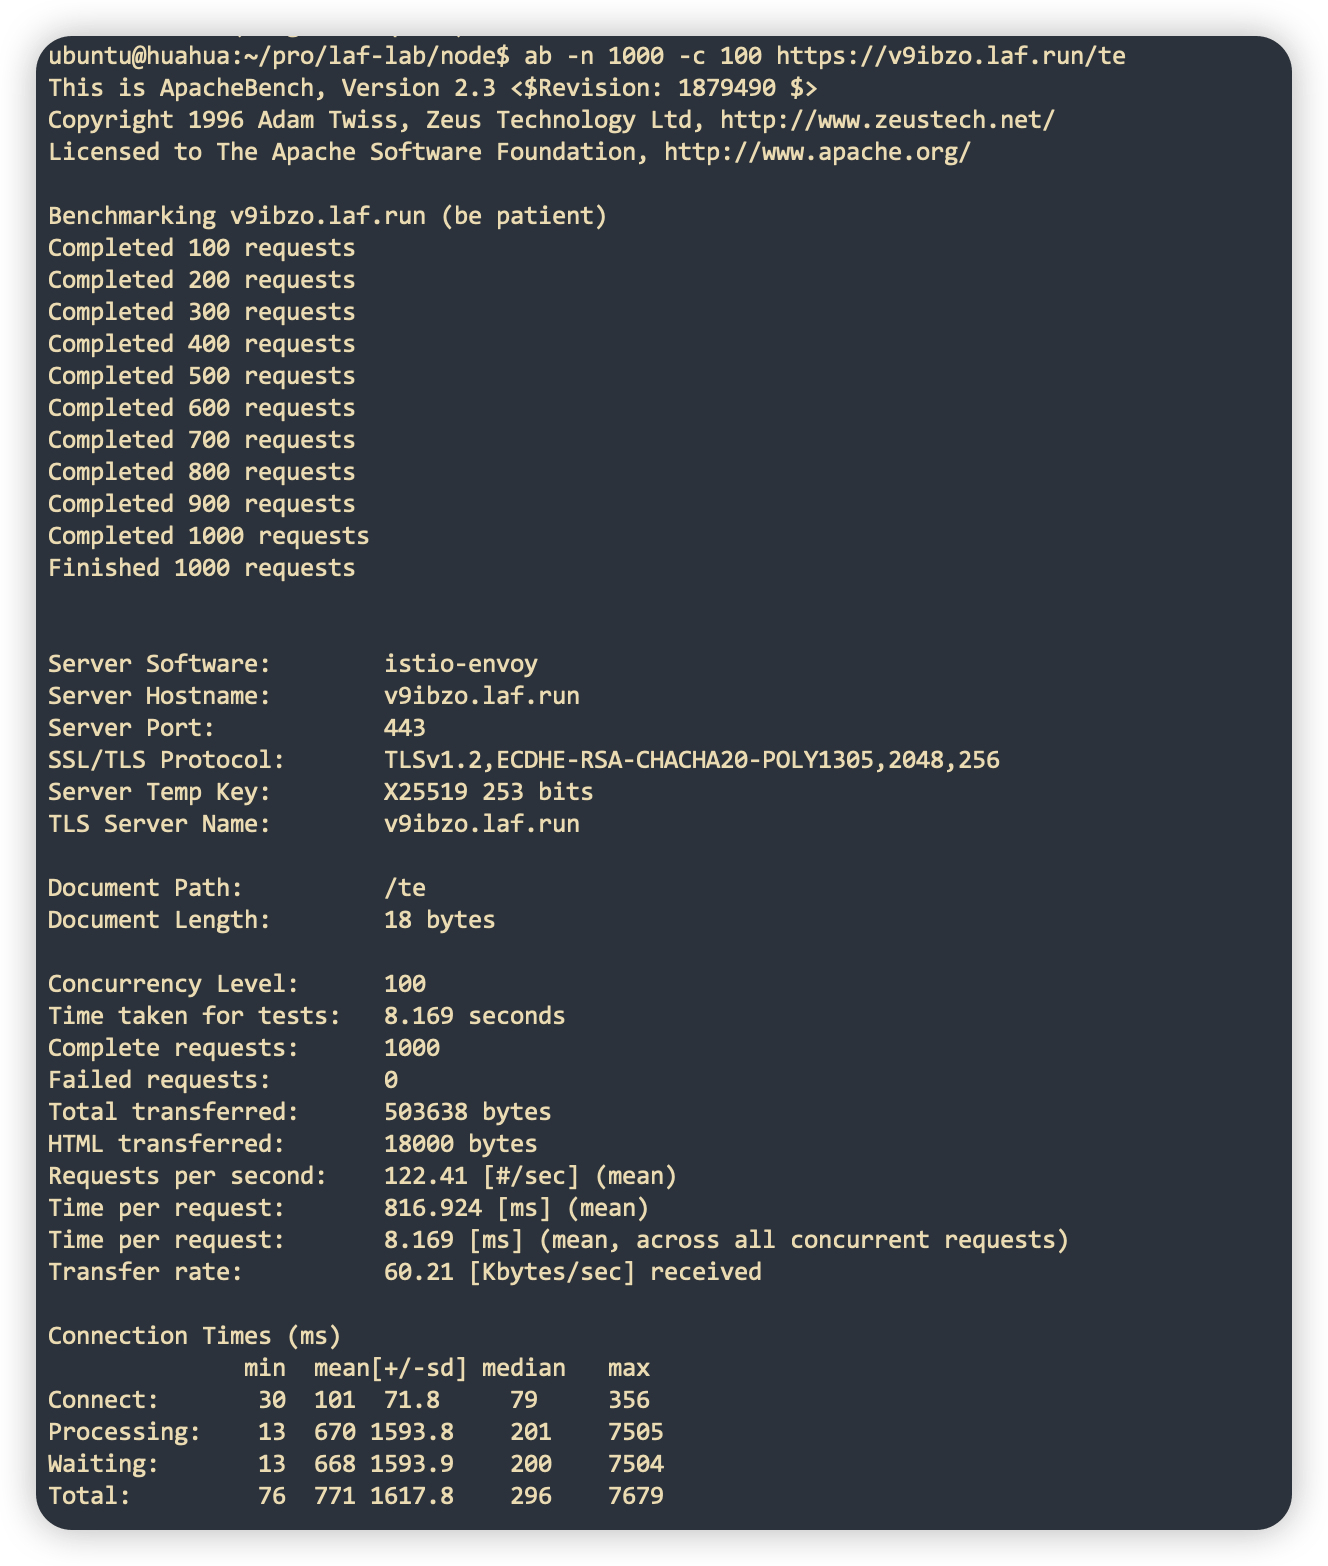Click the TLSv1.2 protocol cipher value
Image resolution: width=1328 pixels, height=1566 pixels.
(x=691, y=760)
